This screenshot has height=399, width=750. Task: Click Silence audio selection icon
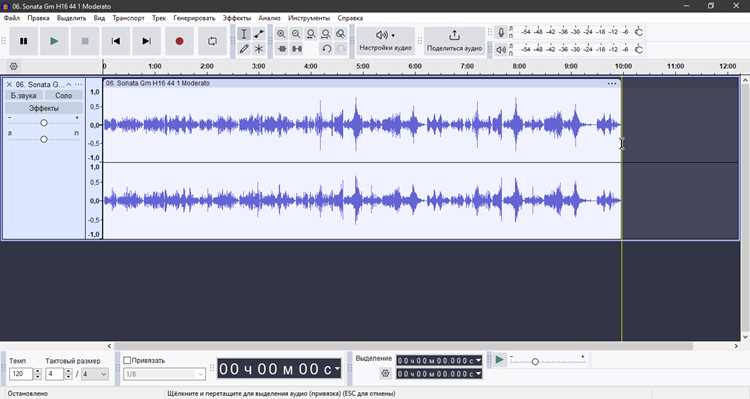pos(297,49)
